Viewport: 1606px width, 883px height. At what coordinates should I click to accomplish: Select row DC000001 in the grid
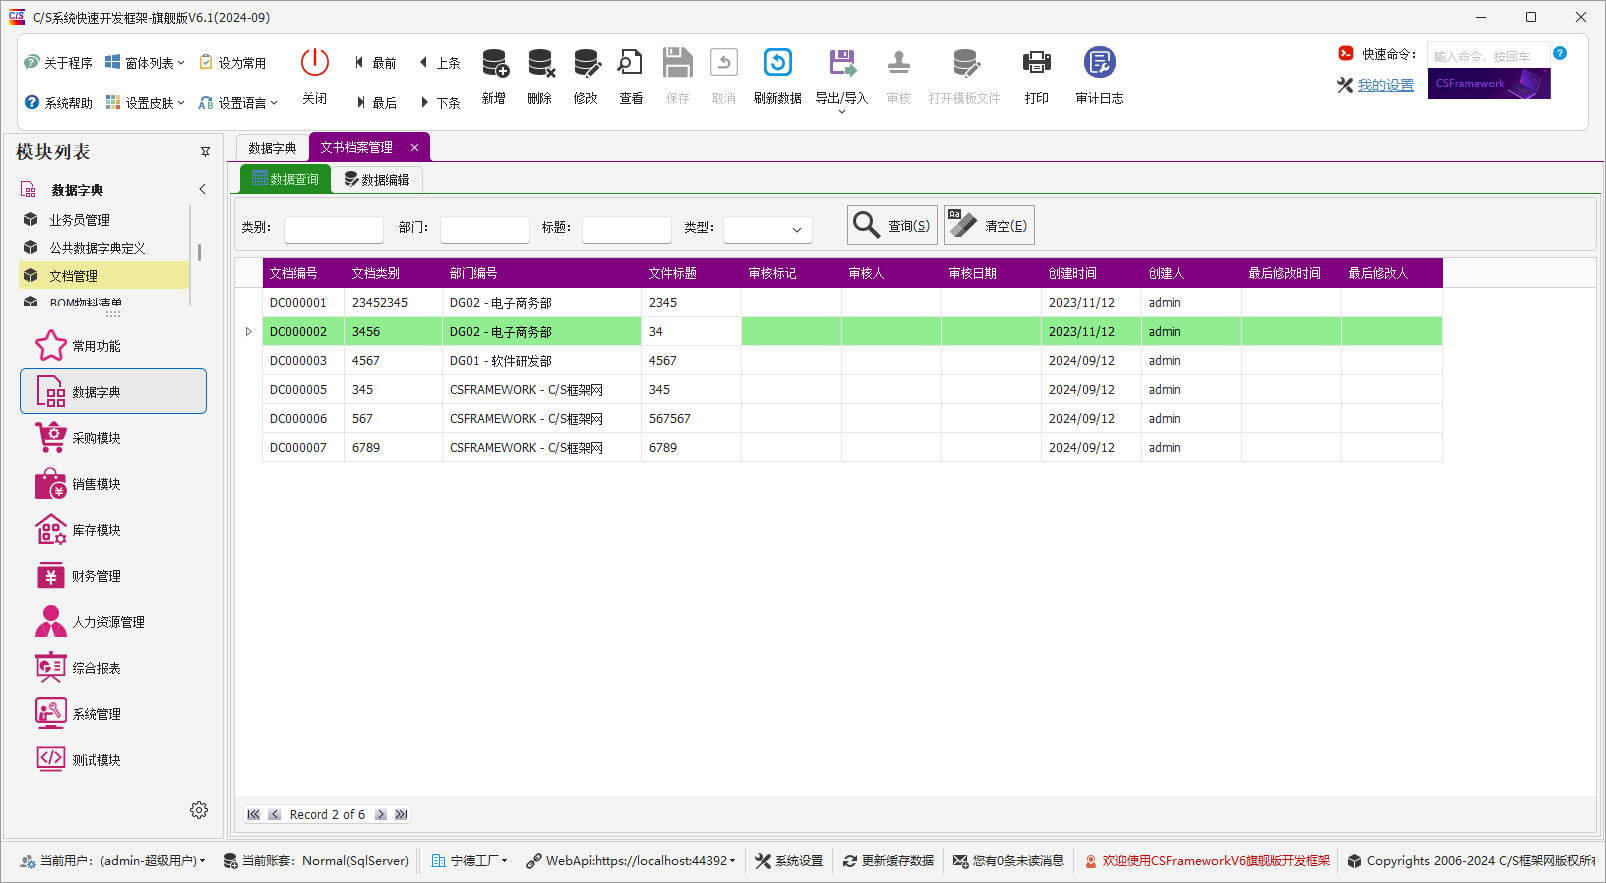[852, 303]
